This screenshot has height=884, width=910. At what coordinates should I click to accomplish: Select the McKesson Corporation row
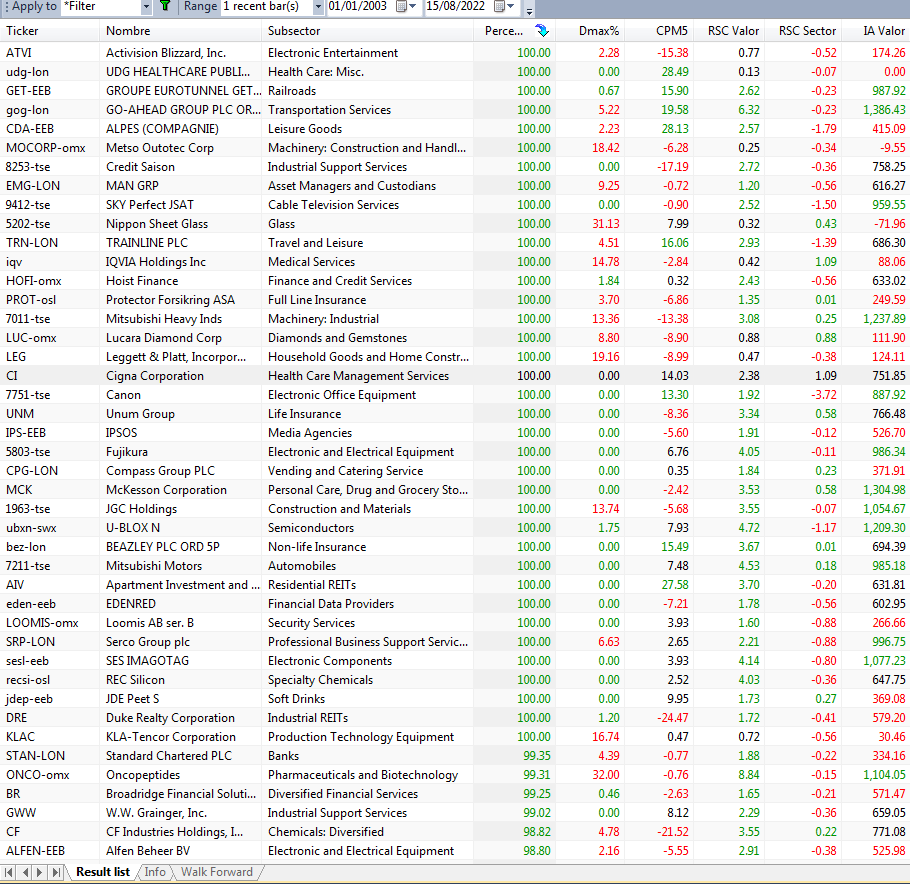coord(455,490)
